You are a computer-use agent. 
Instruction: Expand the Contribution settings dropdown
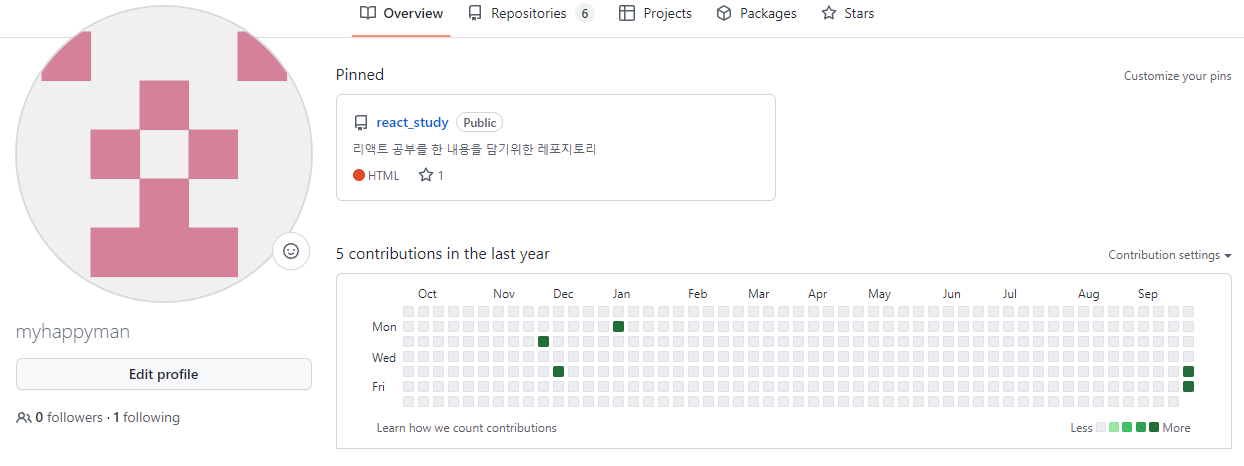click(x=1170, y=255)
